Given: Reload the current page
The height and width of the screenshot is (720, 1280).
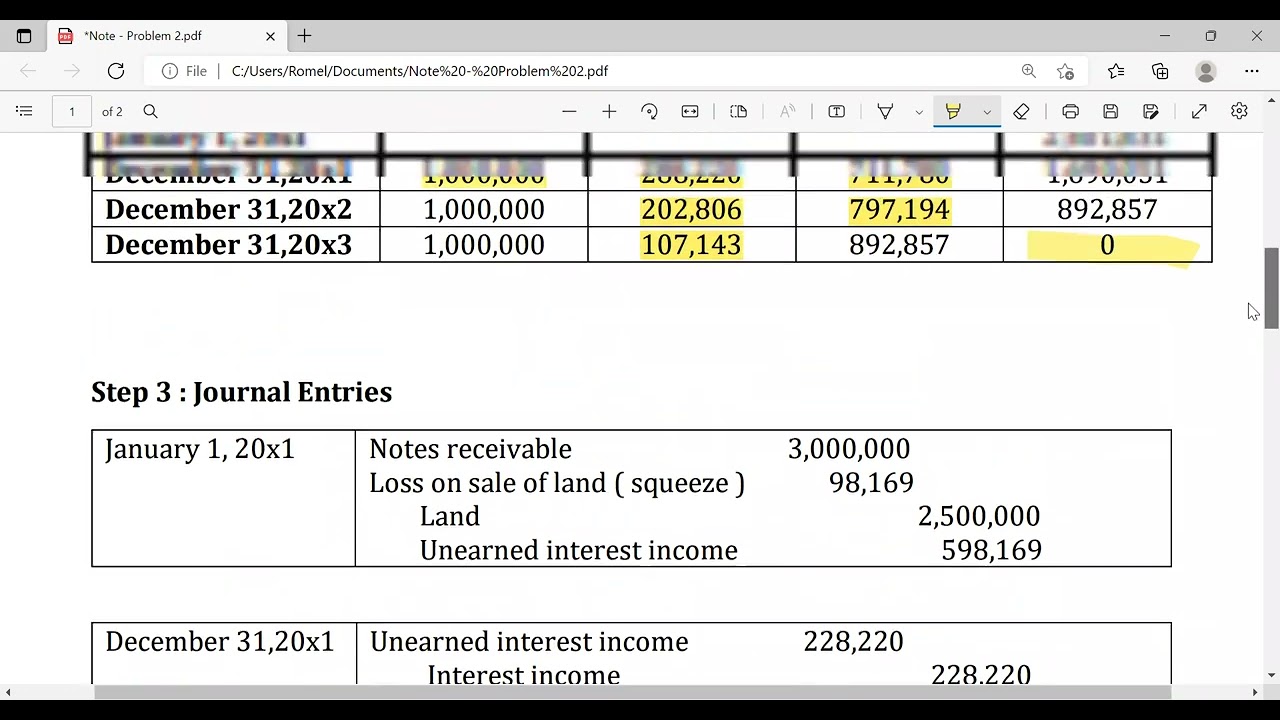Looking at the screenshot, I should (116, 71).
